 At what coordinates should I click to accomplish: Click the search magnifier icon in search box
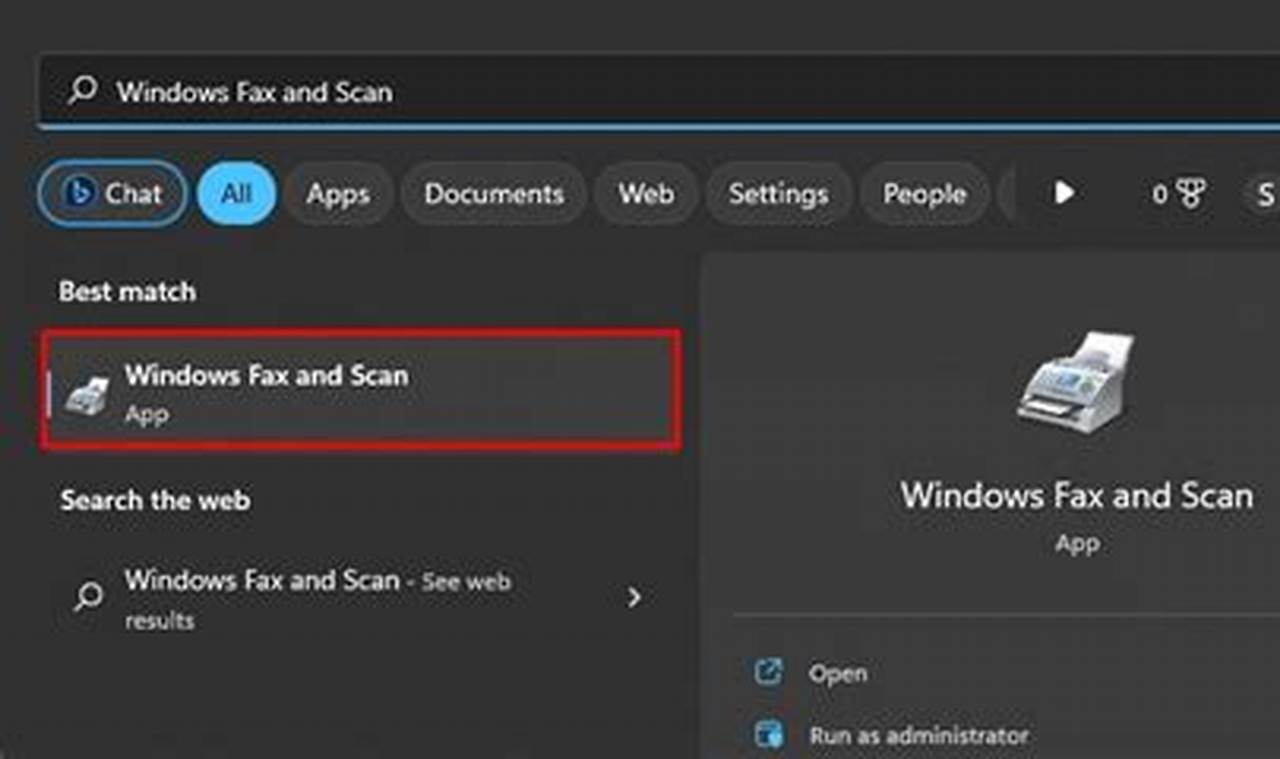82,91
